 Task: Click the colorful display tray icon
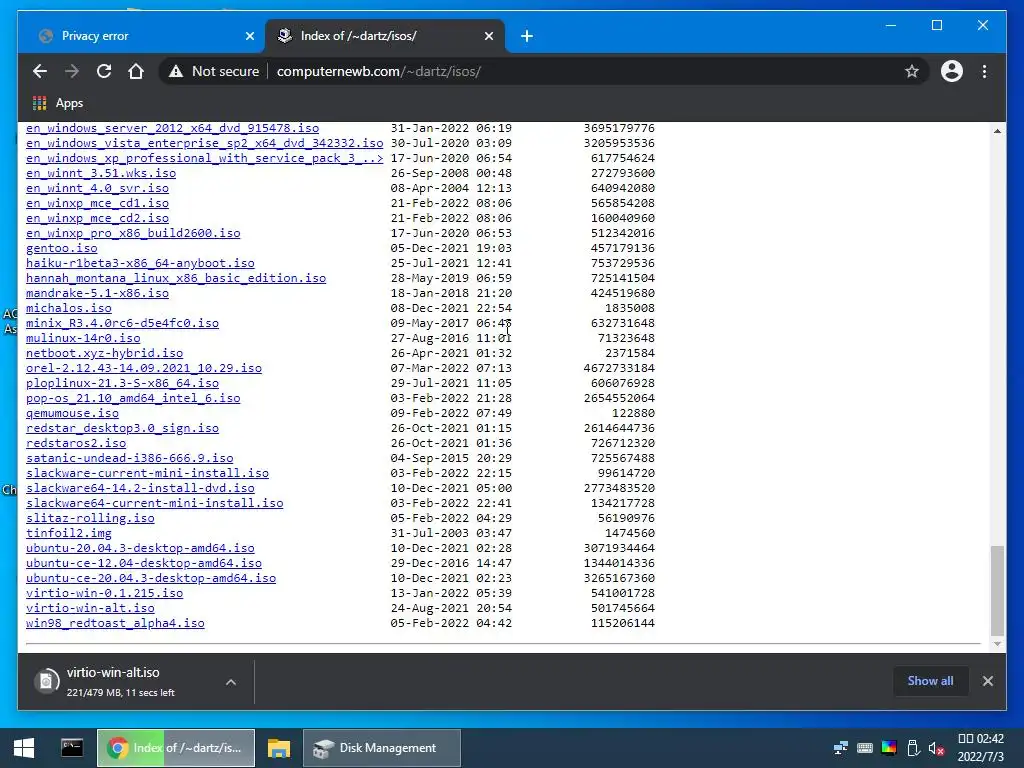coord(889,748)
